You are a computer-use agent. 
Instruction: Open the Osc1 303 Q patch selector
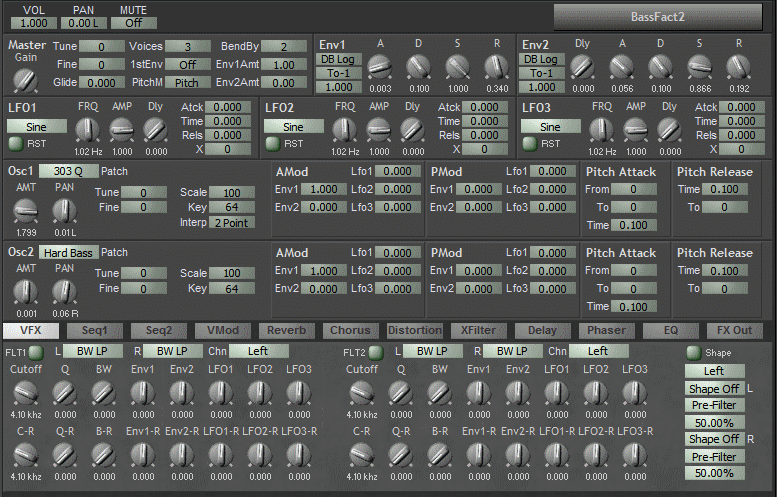[x=68, y=171]
